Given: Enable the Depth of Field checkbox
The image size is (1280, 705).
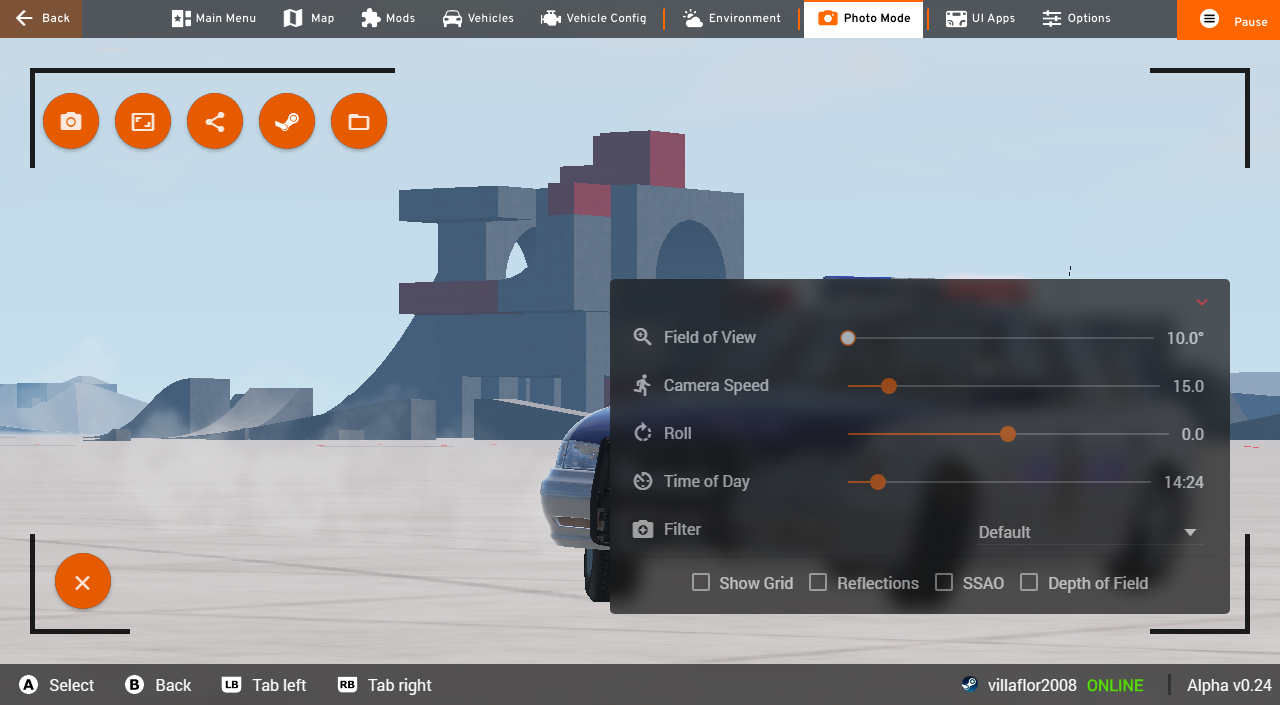Looking at the screenshot, I should coord(1029,582).
